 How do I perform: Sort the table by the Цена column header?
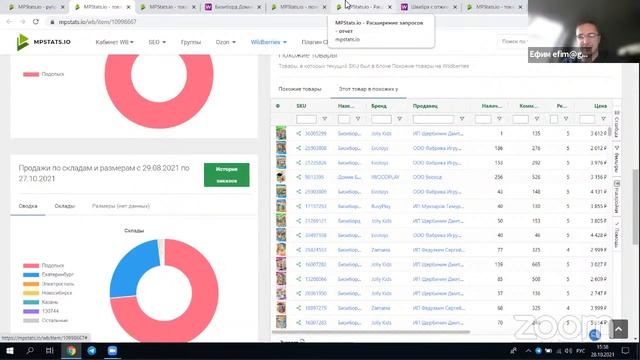[x=600, y=106]
